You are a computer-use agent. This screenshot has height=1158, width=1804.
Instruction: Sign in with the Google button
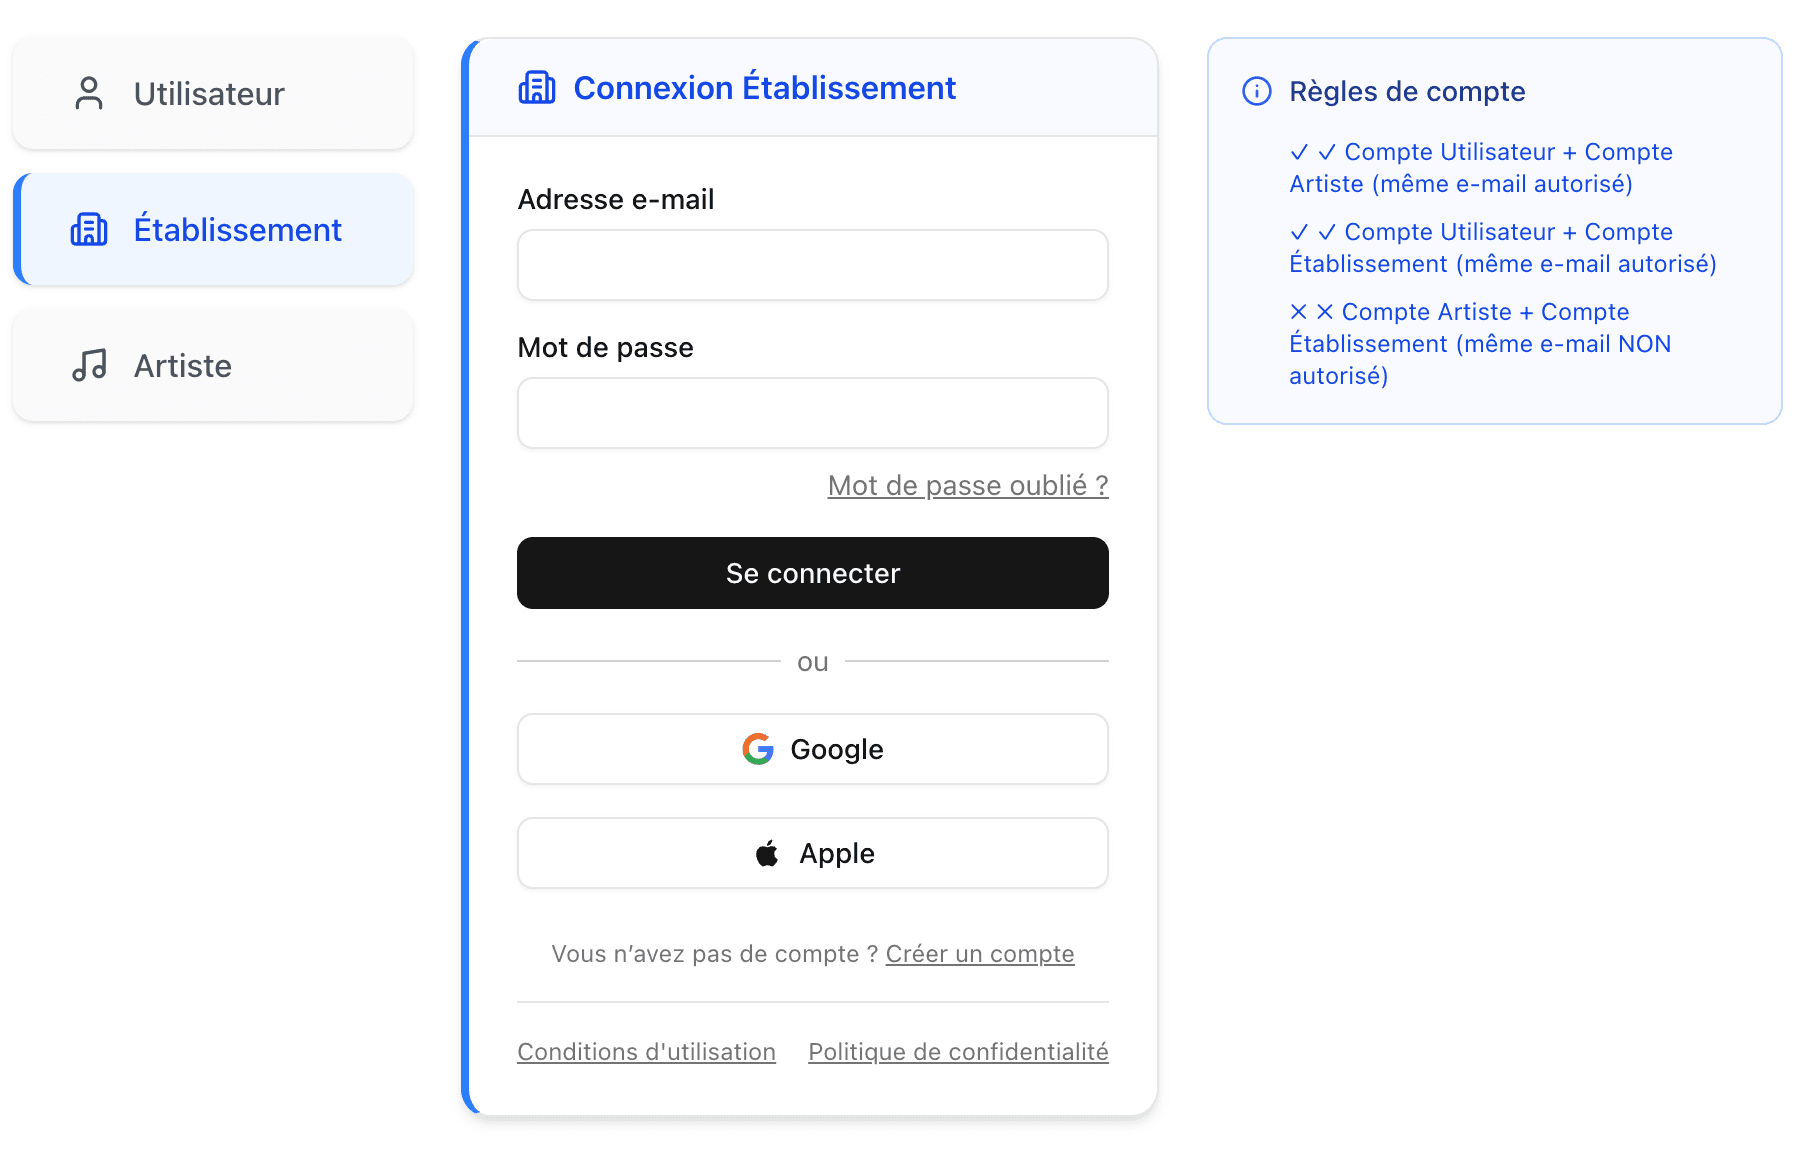[x=812, y=749]
